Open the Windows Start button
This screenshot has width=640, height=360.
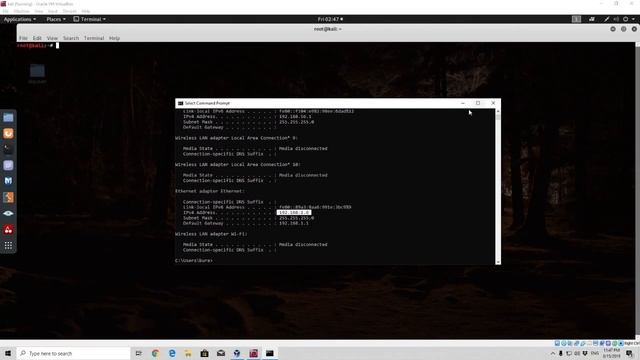pyautogui.click(x=8, y=353)
